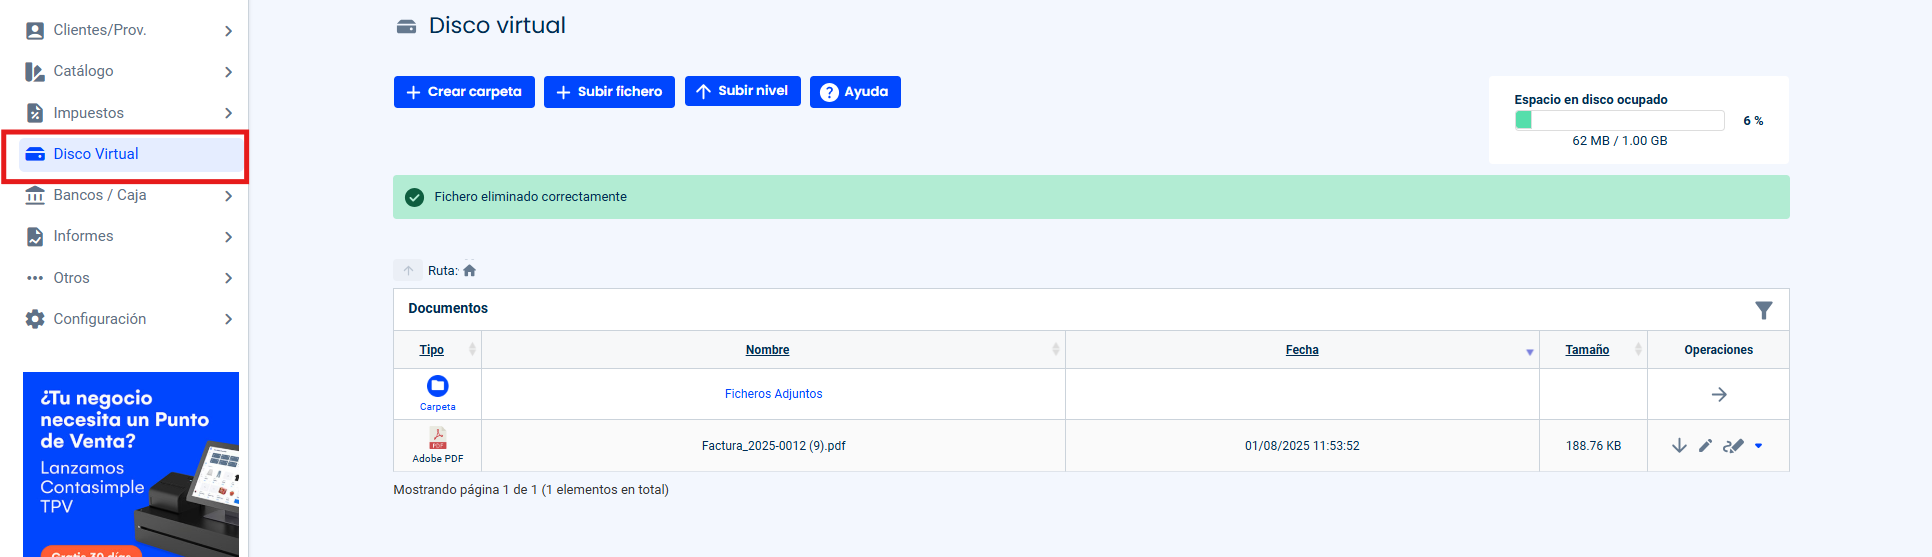Click the signature icon in the PDF row
This screenshot has width=1932, height=557.
click(x=1733, y=446)
